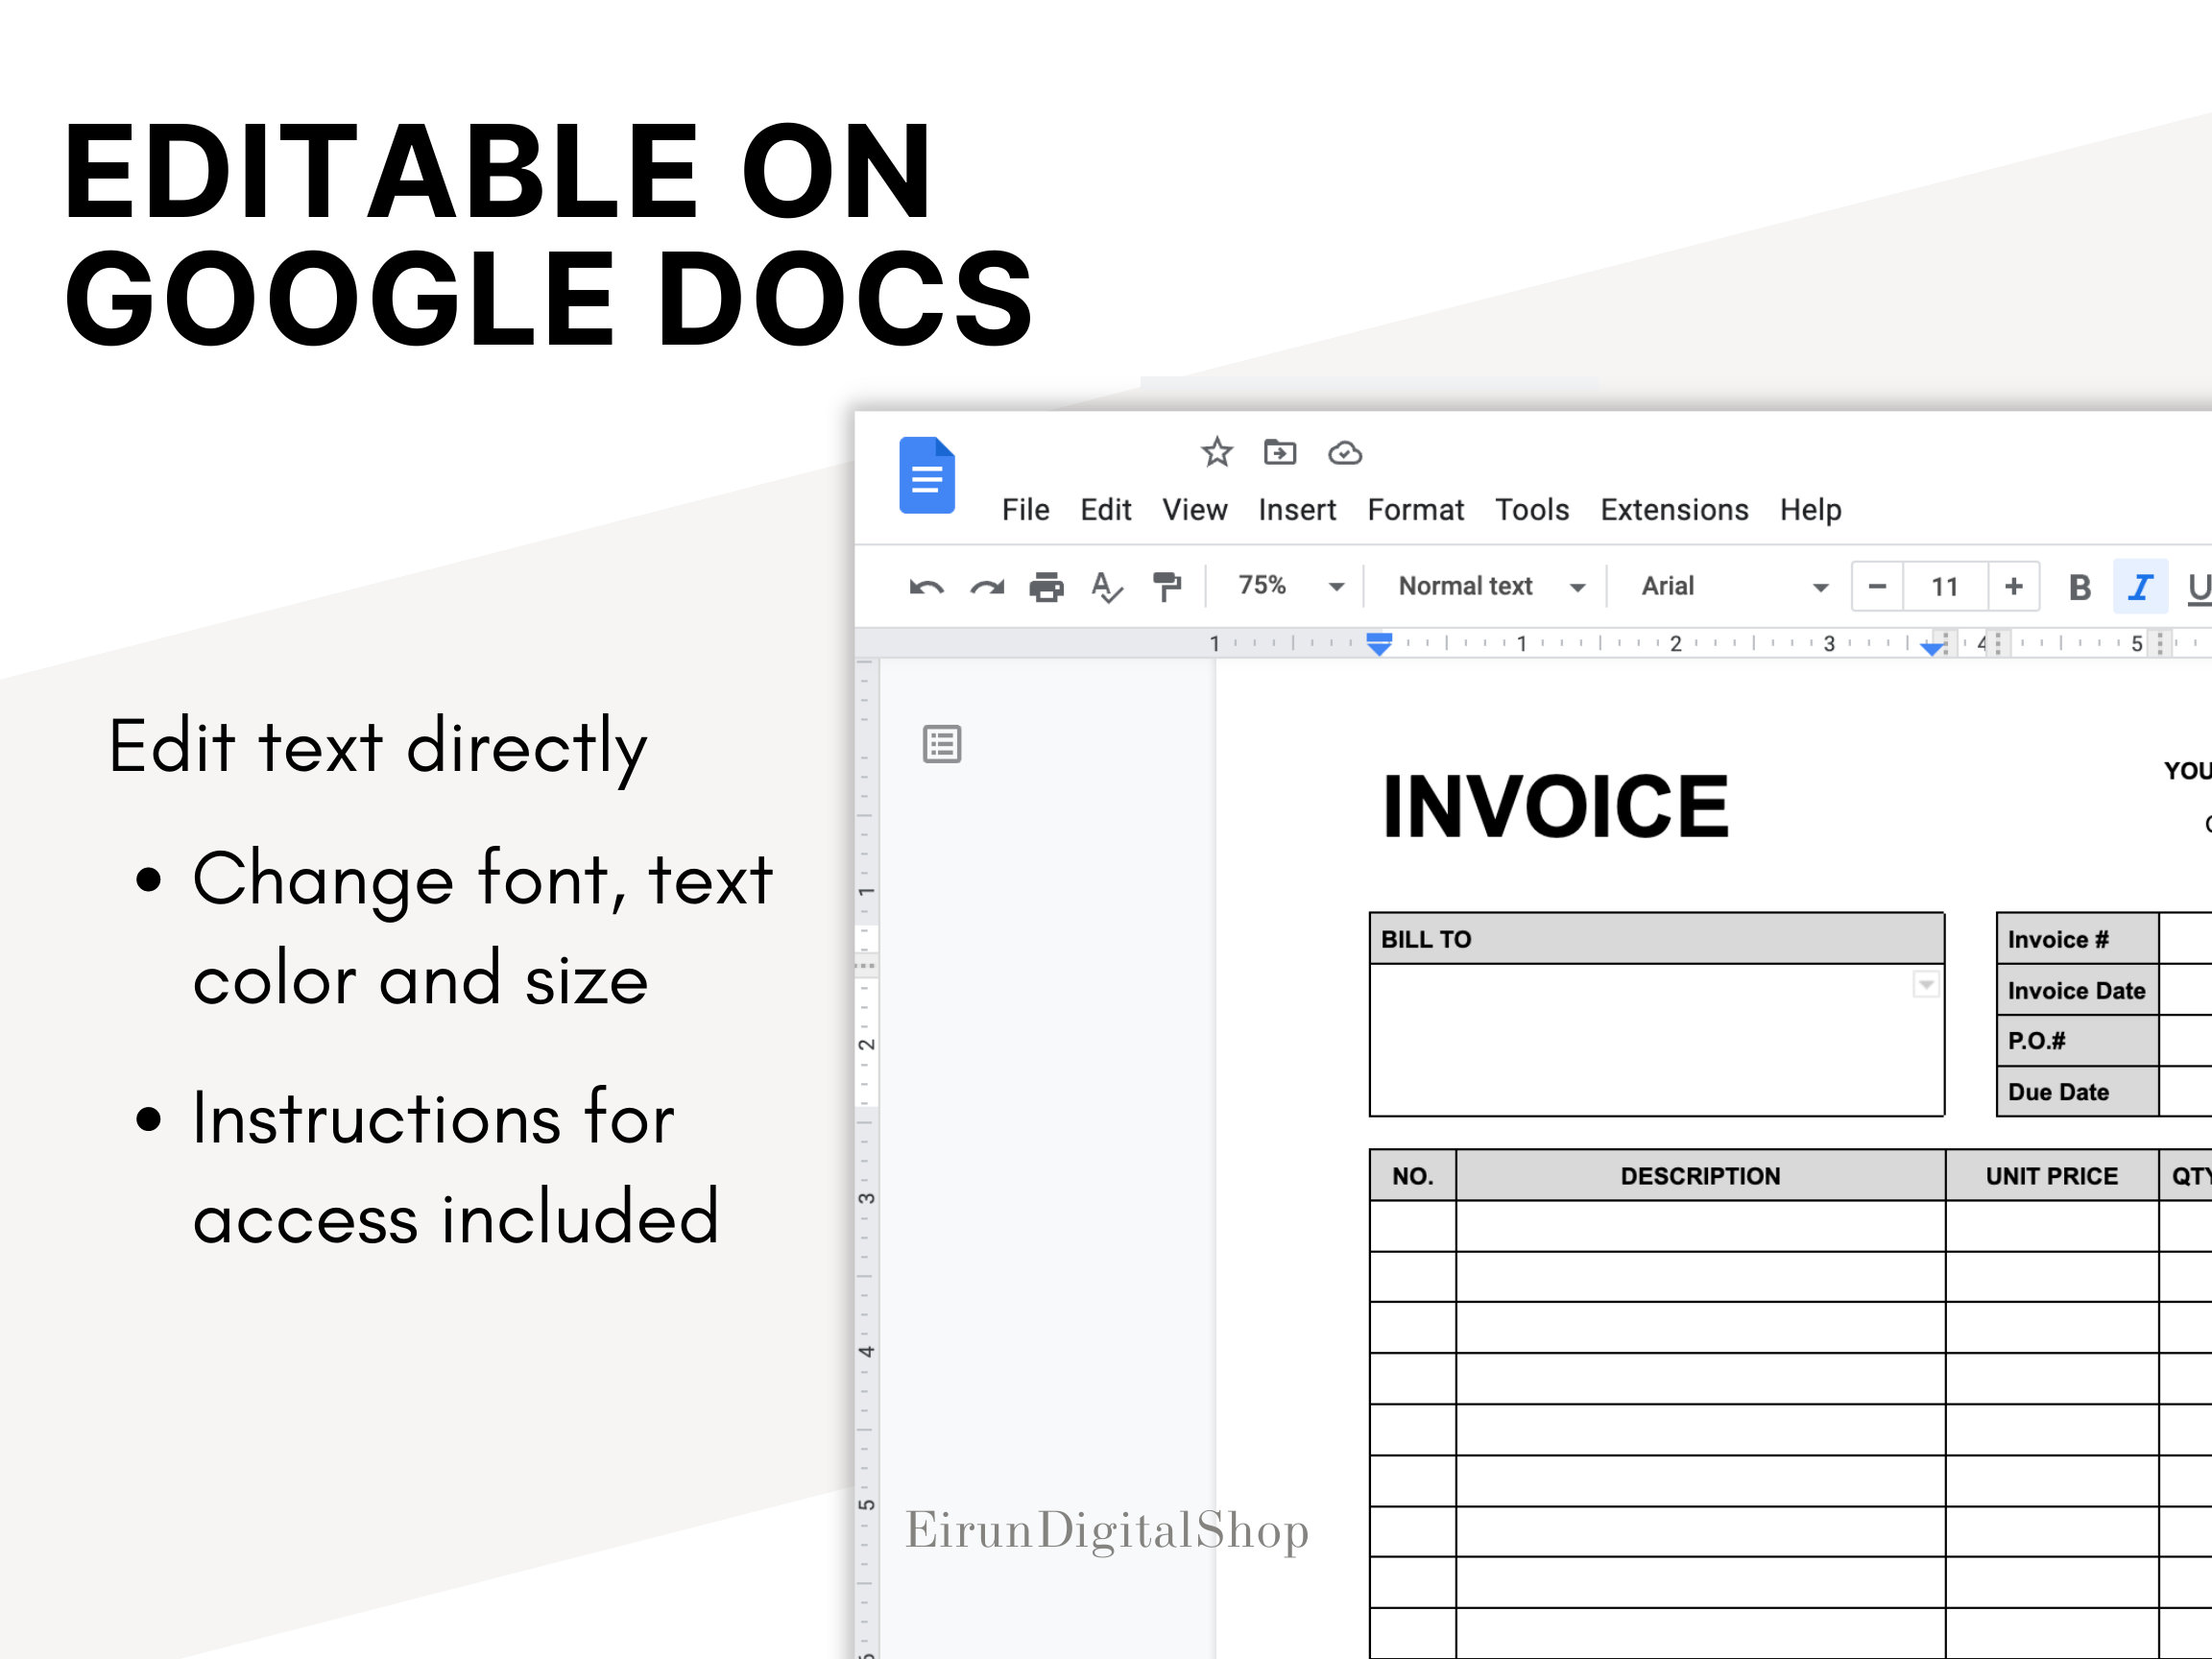Disable italic formatting
The height and width of the screenshot is (1659, 2212).
(2140, 587)
